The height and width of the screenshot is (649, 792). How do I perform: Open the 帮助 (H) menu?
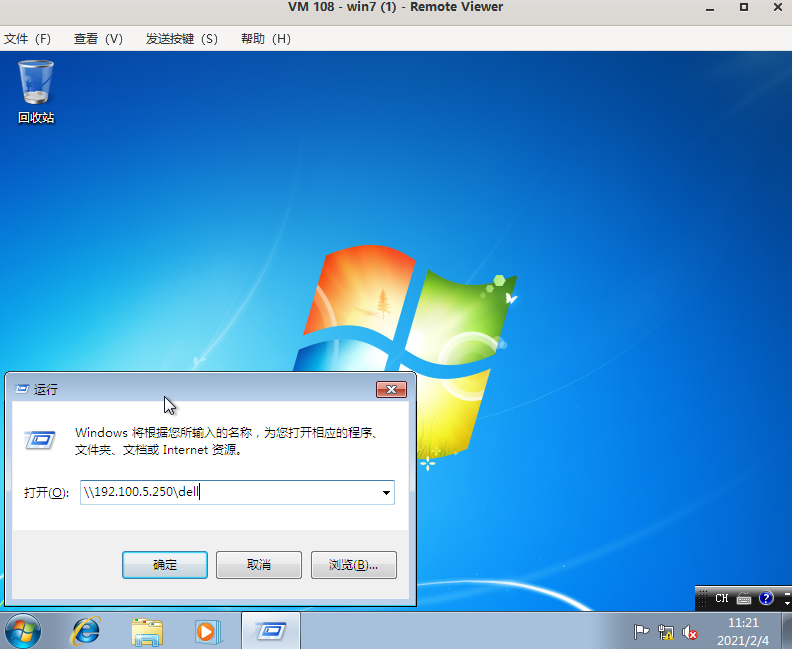tap(266, 39)
